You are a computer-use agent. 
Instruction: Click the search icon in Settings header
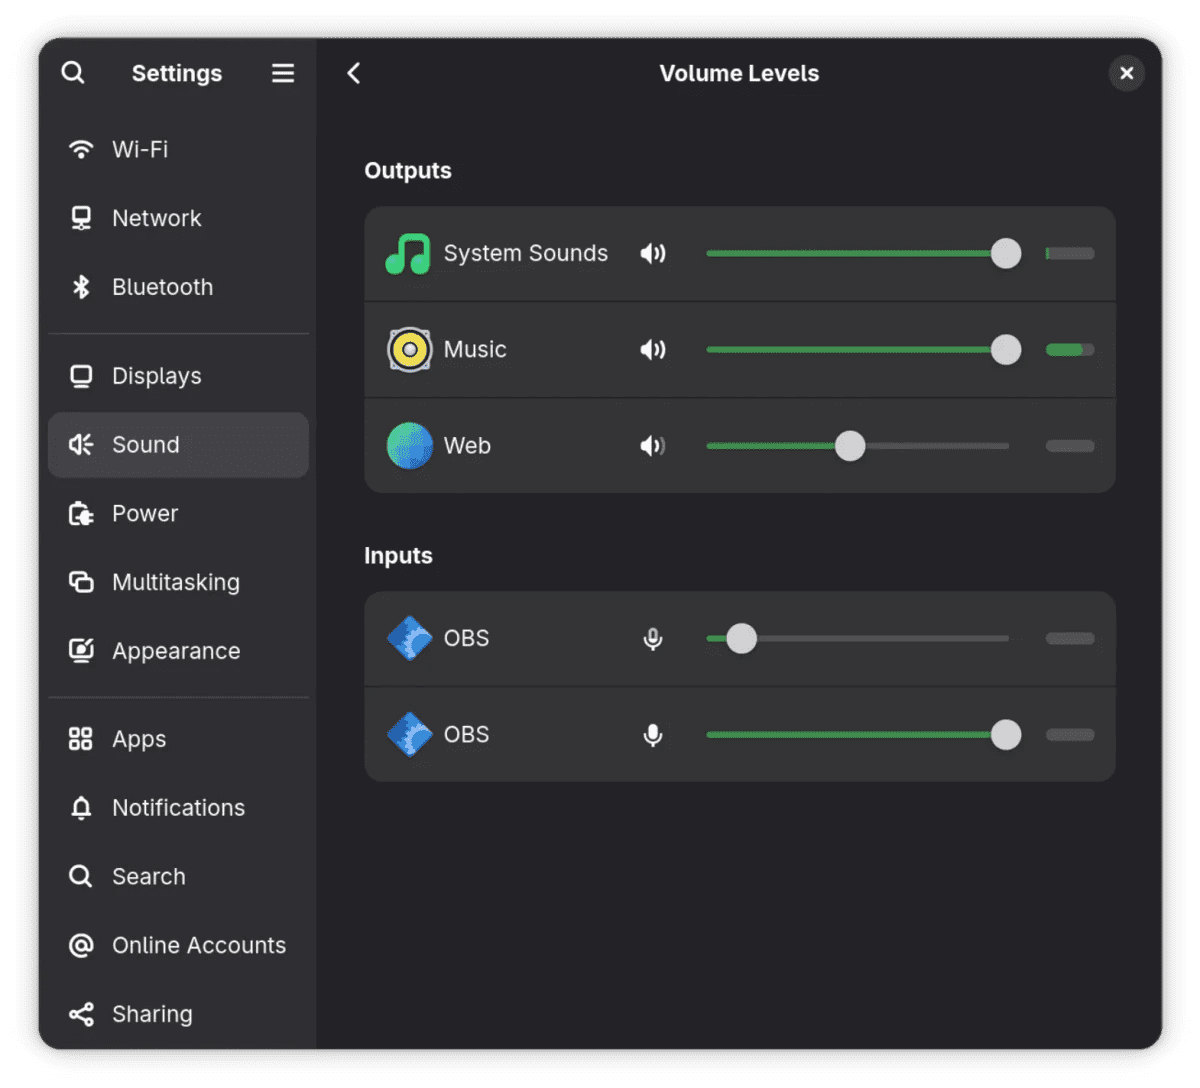[x=73, y=73]
